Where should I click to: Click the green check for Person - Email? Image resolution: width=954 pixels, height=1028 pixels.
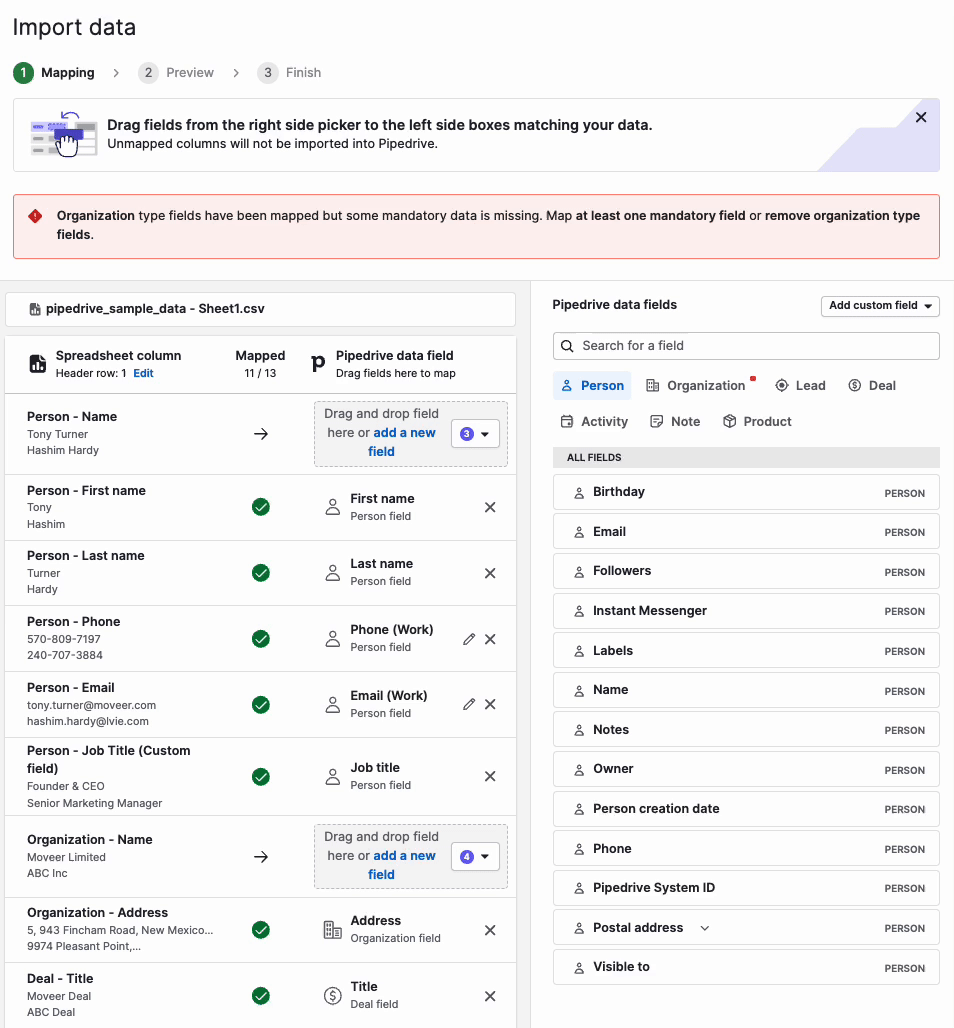tap(261, 705)
